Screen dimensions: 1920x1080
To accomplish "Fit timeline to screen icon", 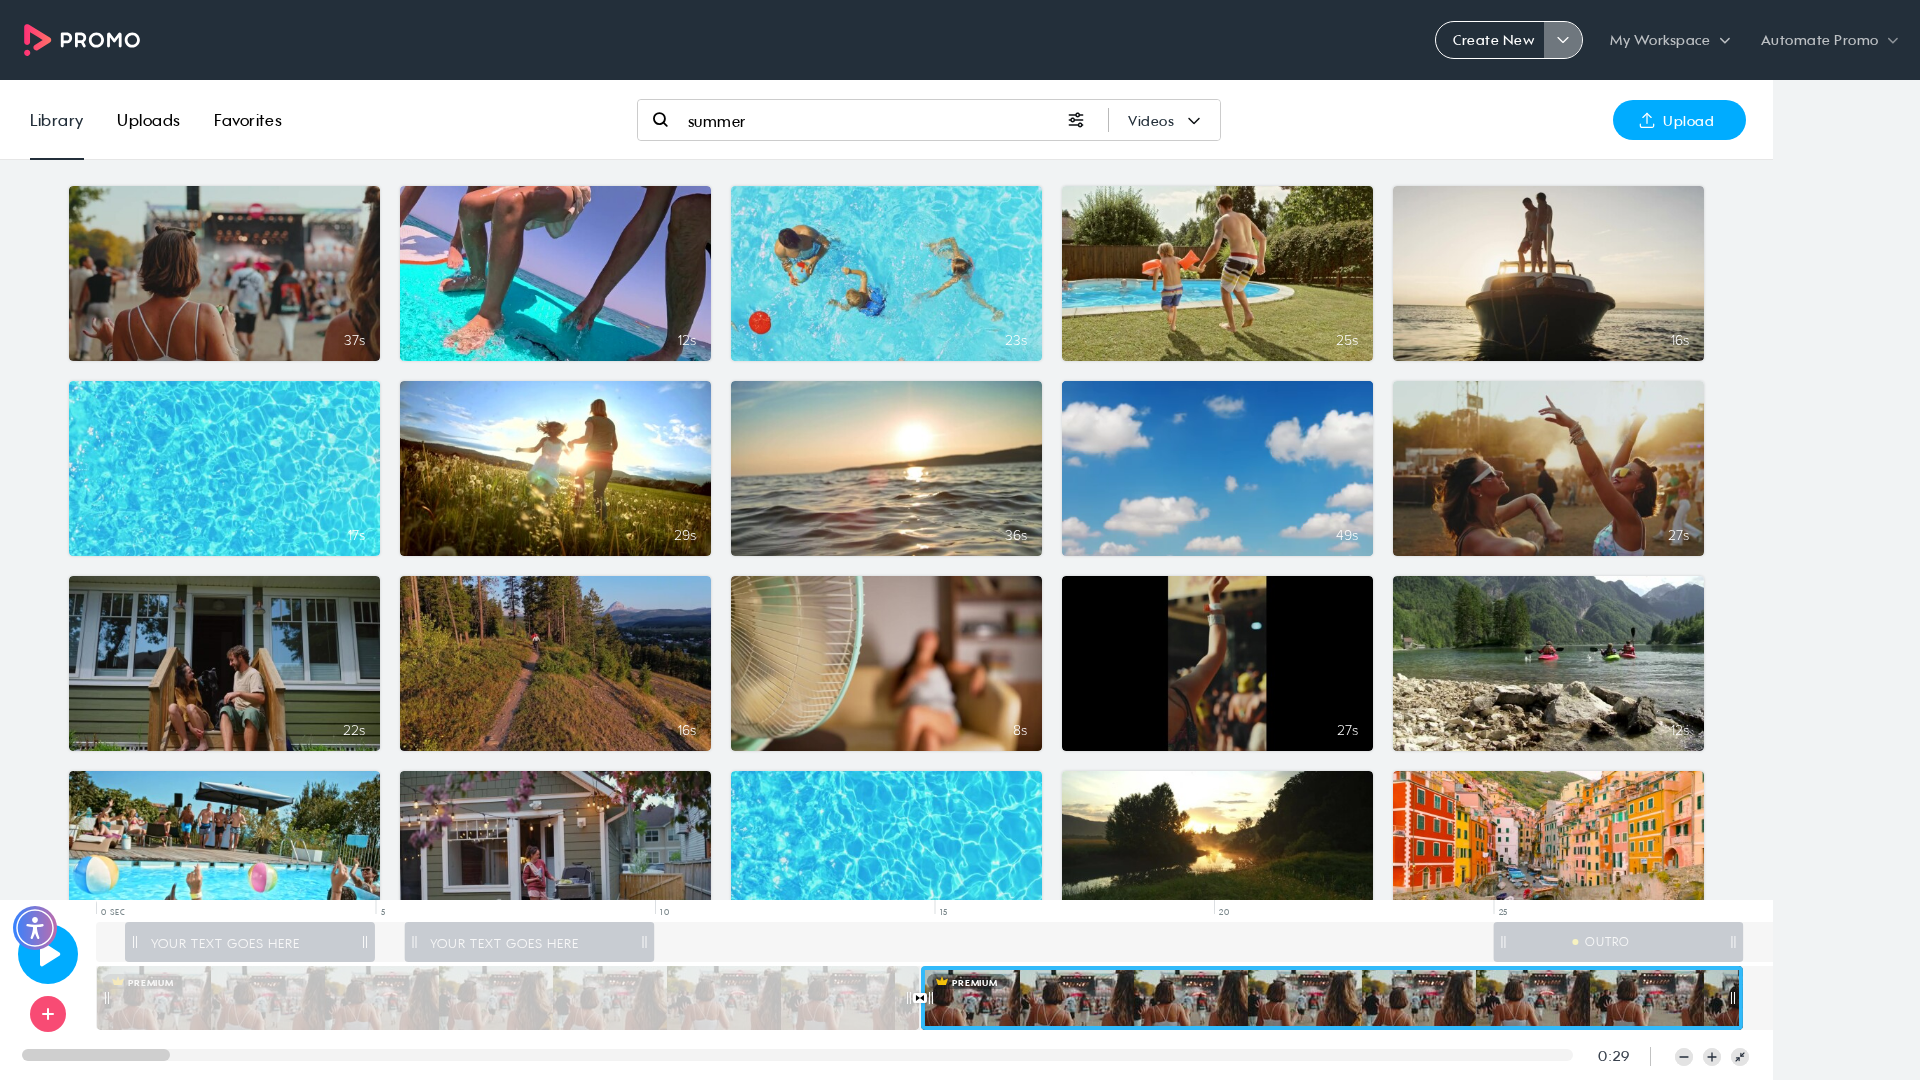I will point(1740,1057).
